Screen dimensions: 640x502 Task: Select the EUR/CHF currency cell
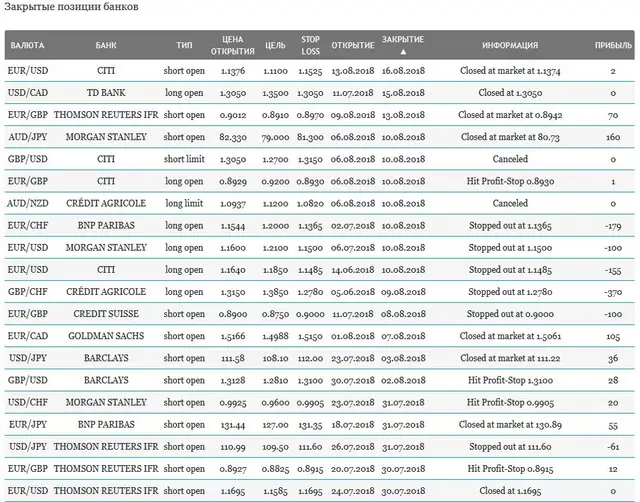tap(27, 225)
